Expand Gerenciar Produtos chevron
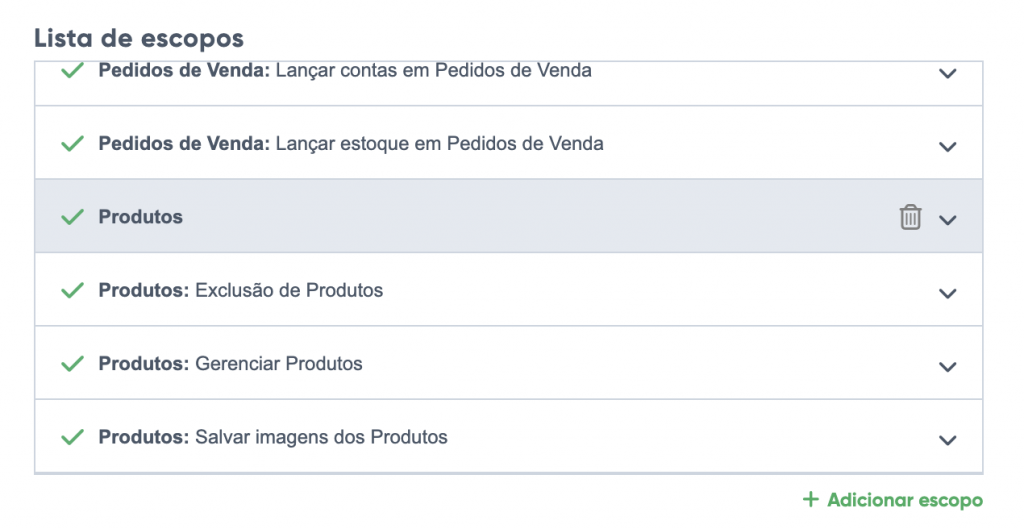Image resolution: width=1024 pixels, height=529 pixels. tap(948, 366)
